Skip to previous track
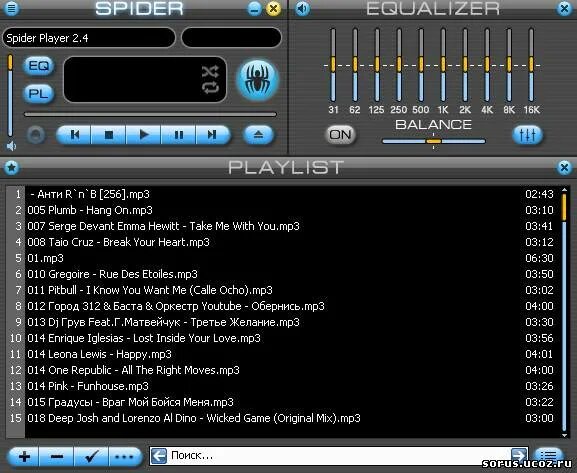577x473 pixels. [74, 135]
